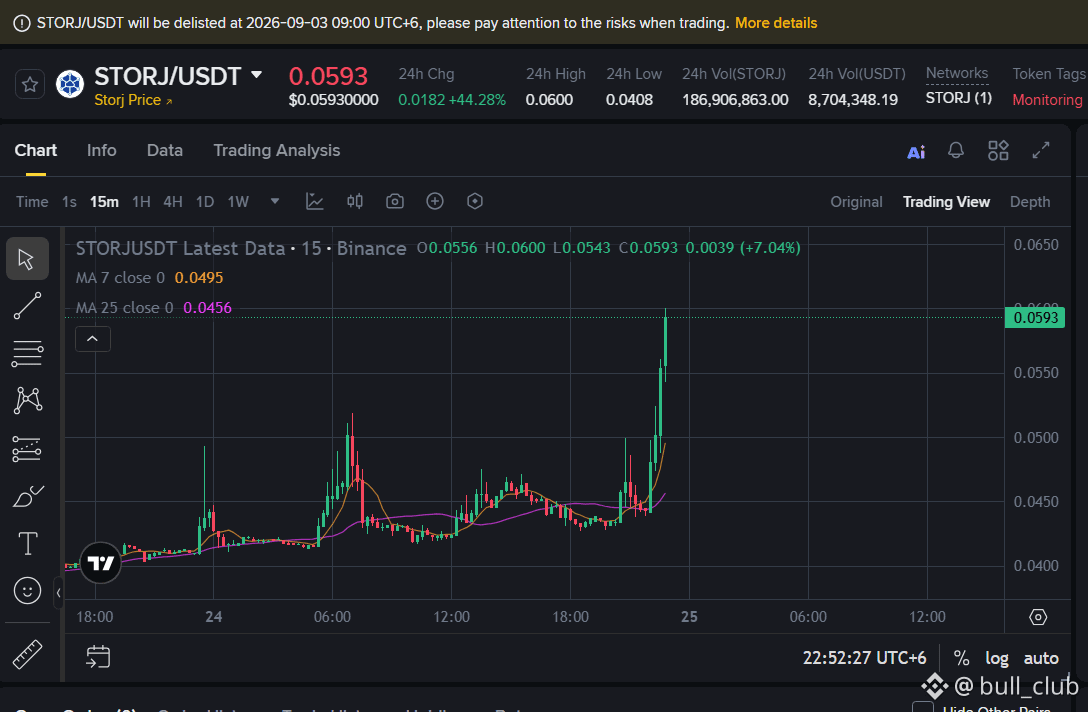
Task: Open the Data tab
Action: (x=164, y=151)
